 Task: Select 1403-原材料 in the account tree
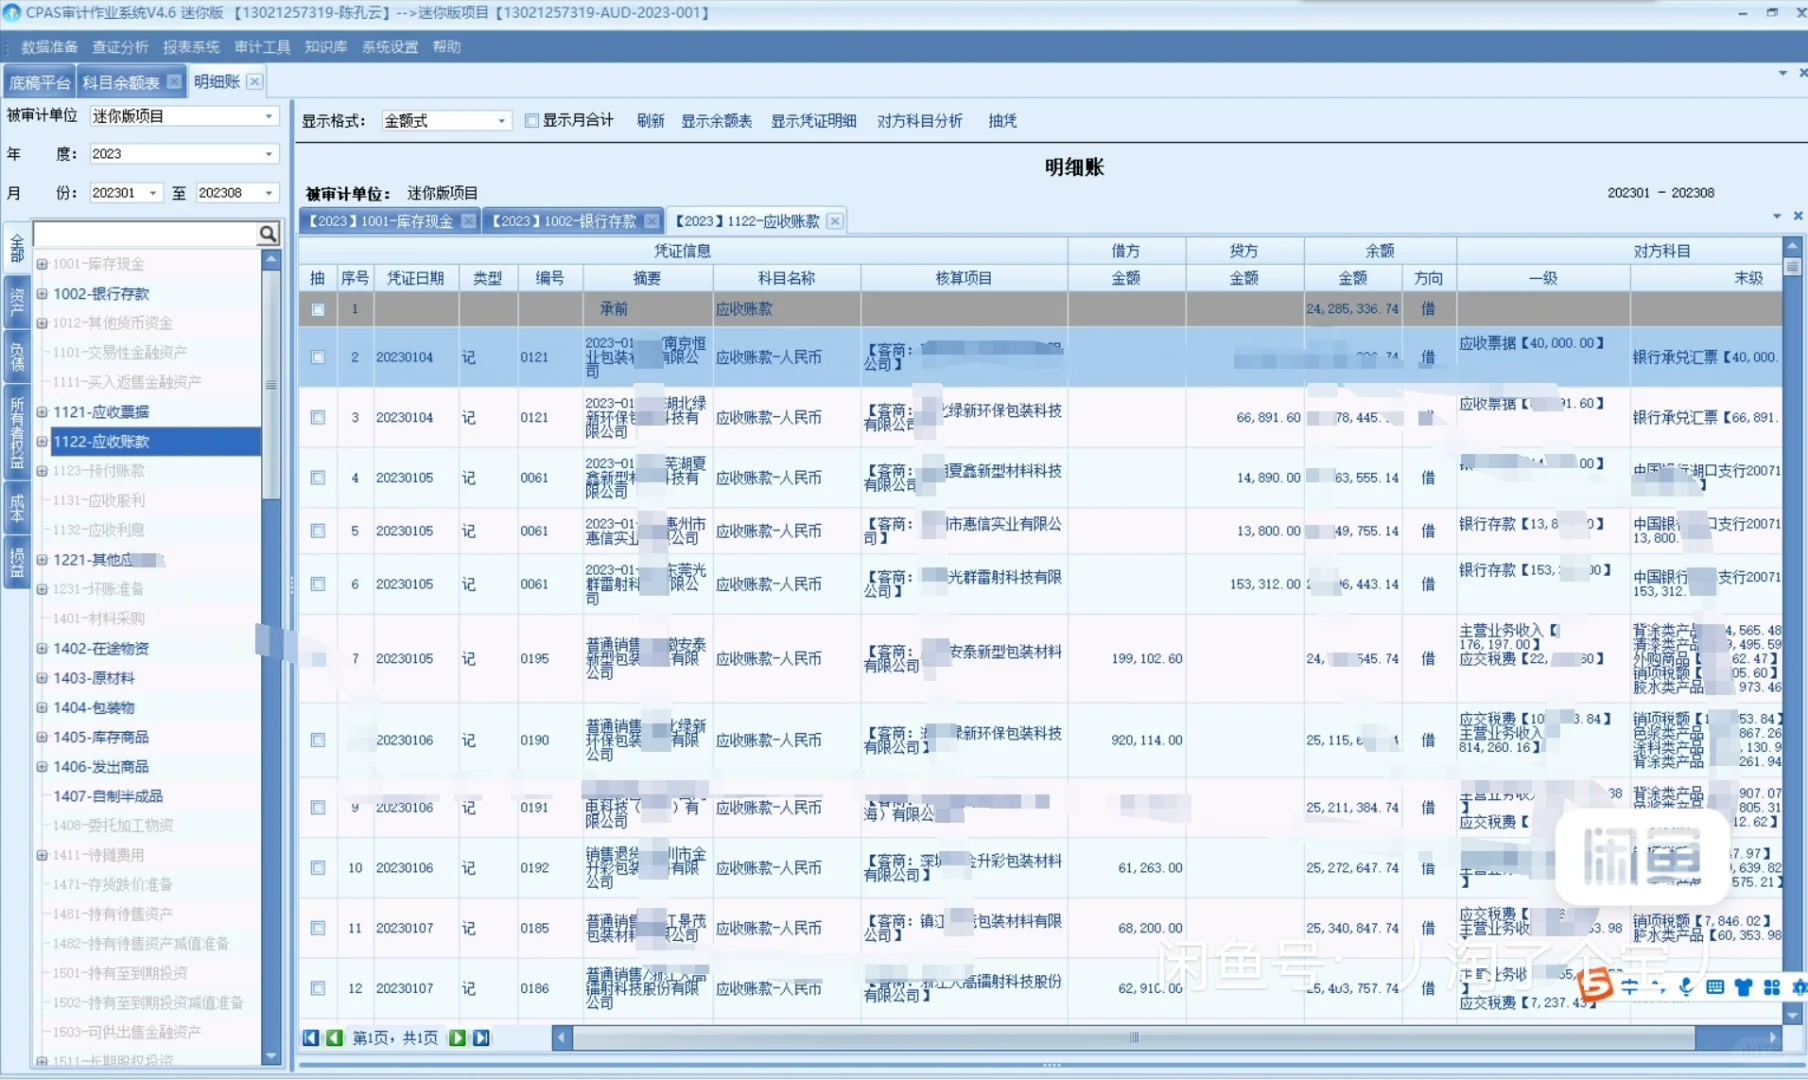tap(94, 679)
